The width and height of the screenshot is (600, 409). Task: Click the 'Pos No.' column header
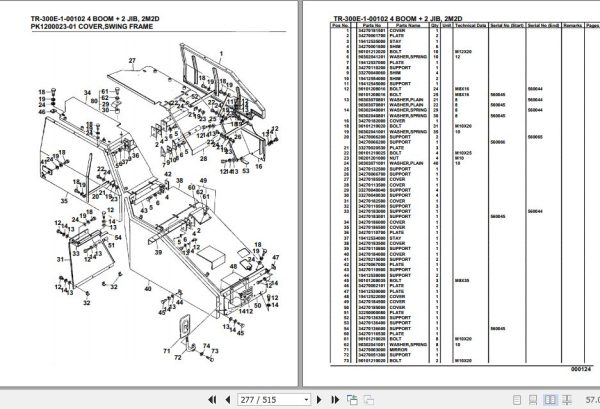coord(340,25)
